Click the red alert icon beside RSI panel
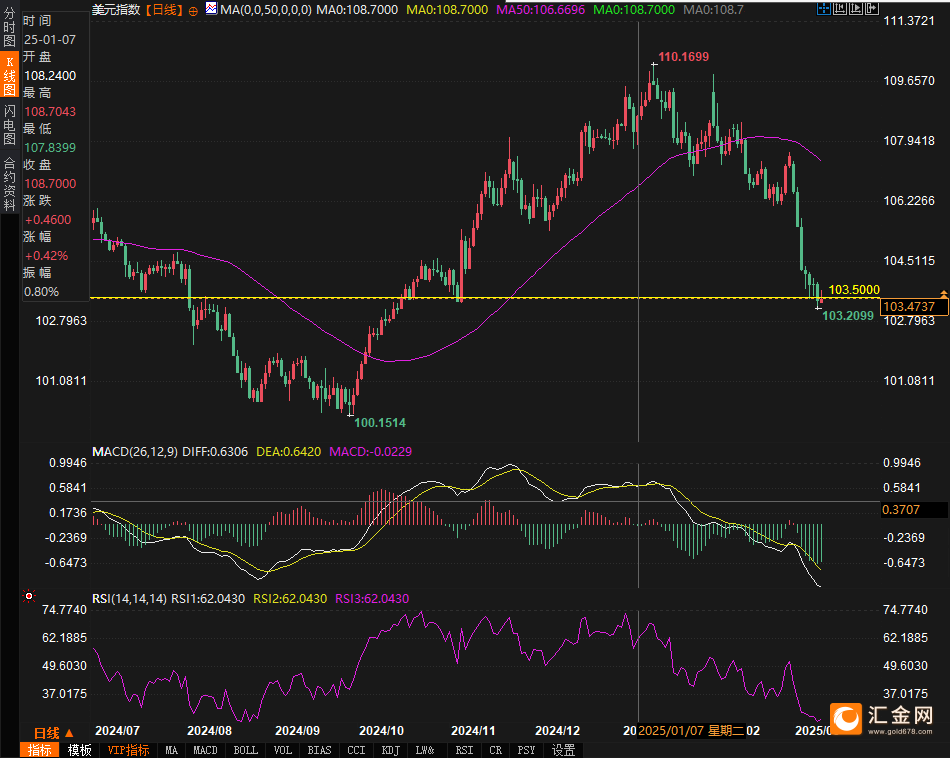The height and width of the screenshot is (758, 950). pos(28,596)
